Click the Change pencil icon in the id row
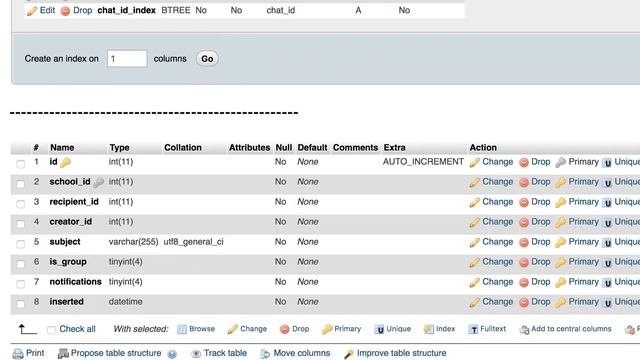 474,162
